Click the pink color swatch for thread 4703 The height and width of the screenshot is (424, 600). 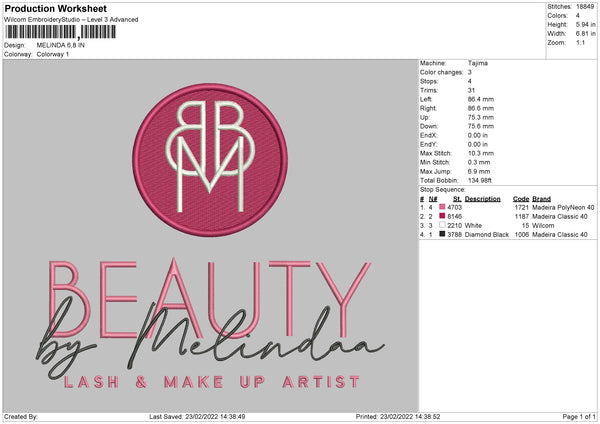point(442,207)
